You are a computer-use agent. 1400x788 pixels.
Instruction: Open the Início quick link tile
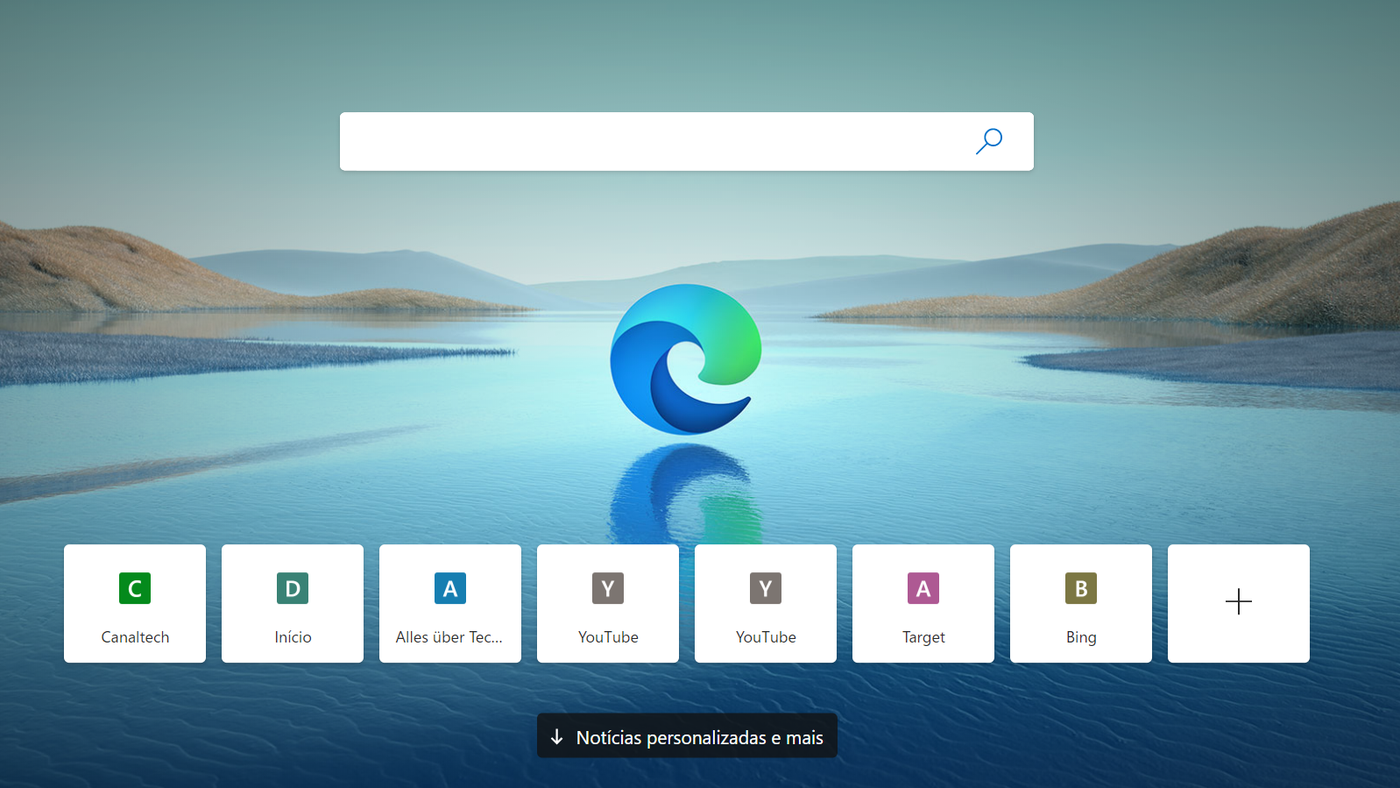[292, 603]
